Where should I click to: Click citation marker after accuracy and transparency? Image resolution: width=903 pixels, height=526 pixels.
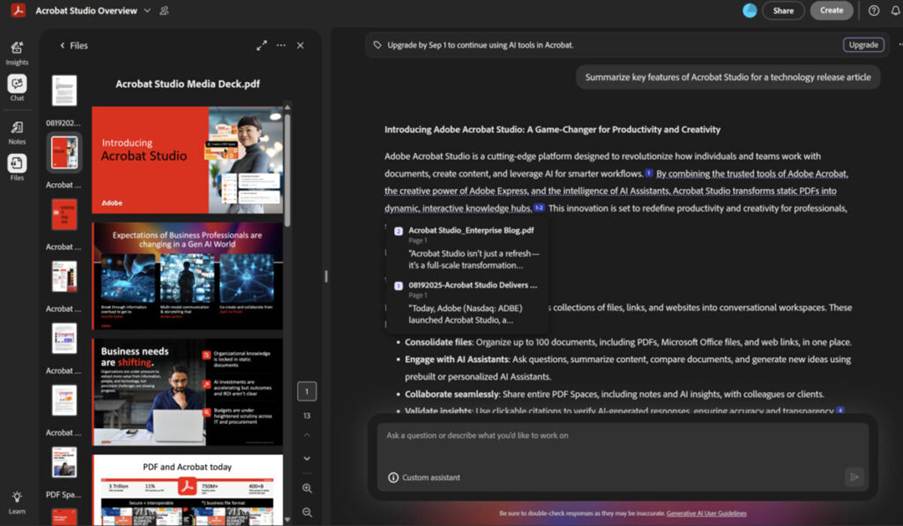tap(840, 411)
